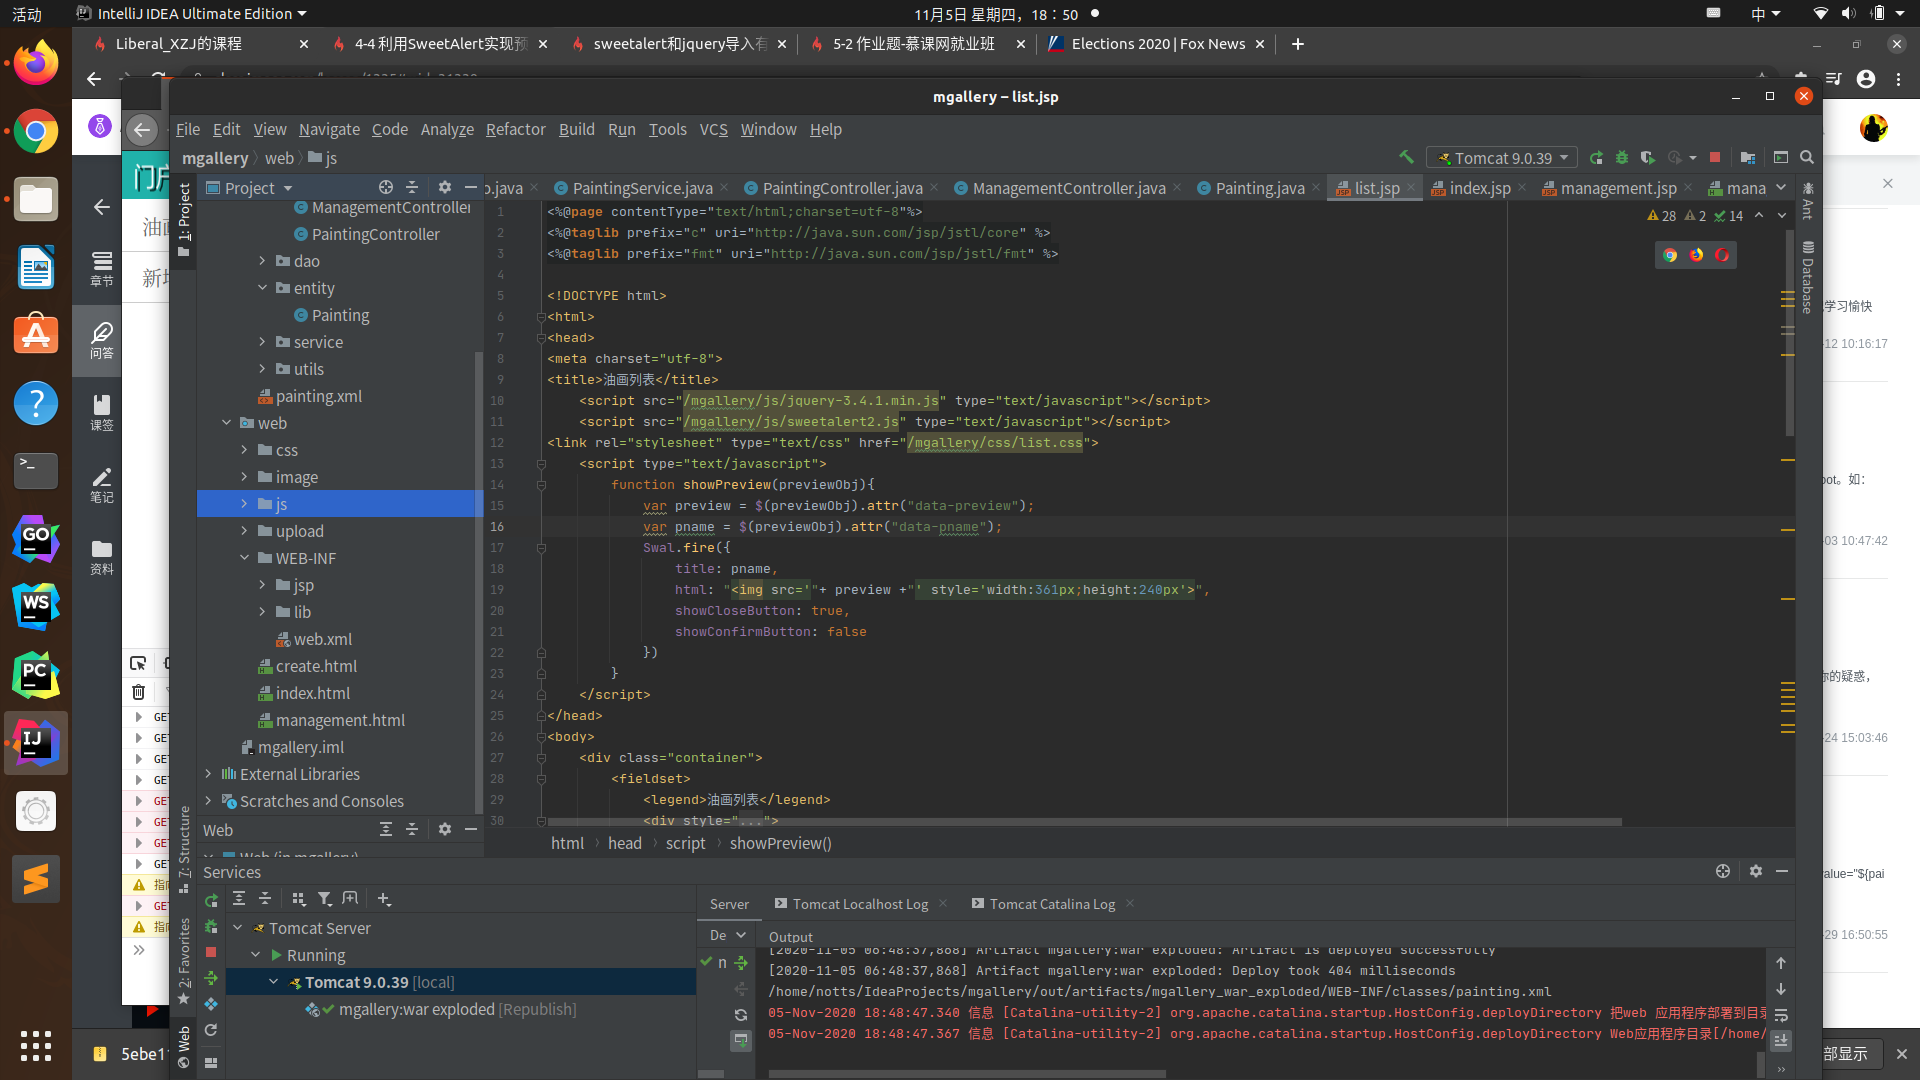Open the Tomcat 9.0.39 run configuration dropdown
1920x1080 pixels.
point(1502,158)
